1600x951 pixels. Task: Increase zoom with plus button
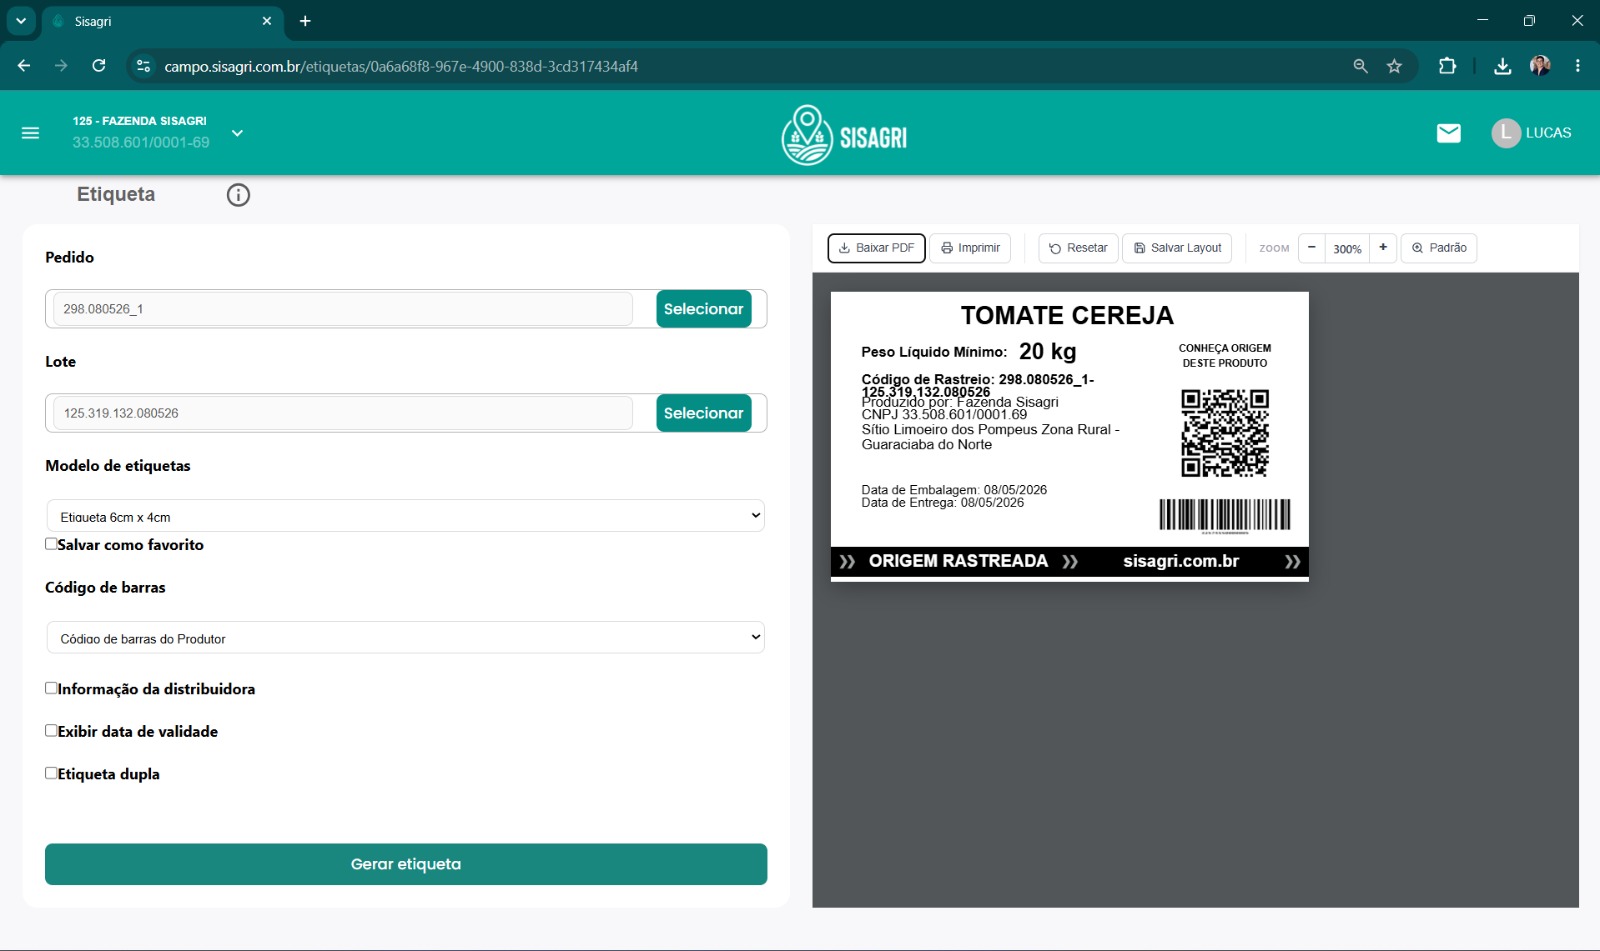click(x=1383, y=248)
